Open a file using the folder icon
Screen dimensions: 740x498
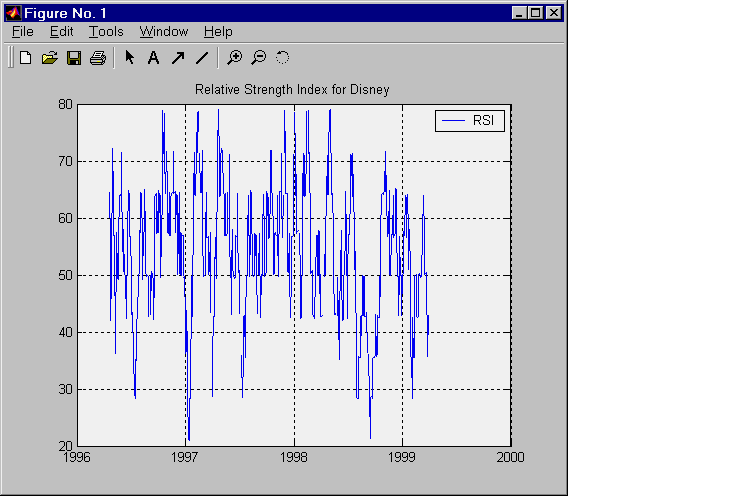(50, 58)
